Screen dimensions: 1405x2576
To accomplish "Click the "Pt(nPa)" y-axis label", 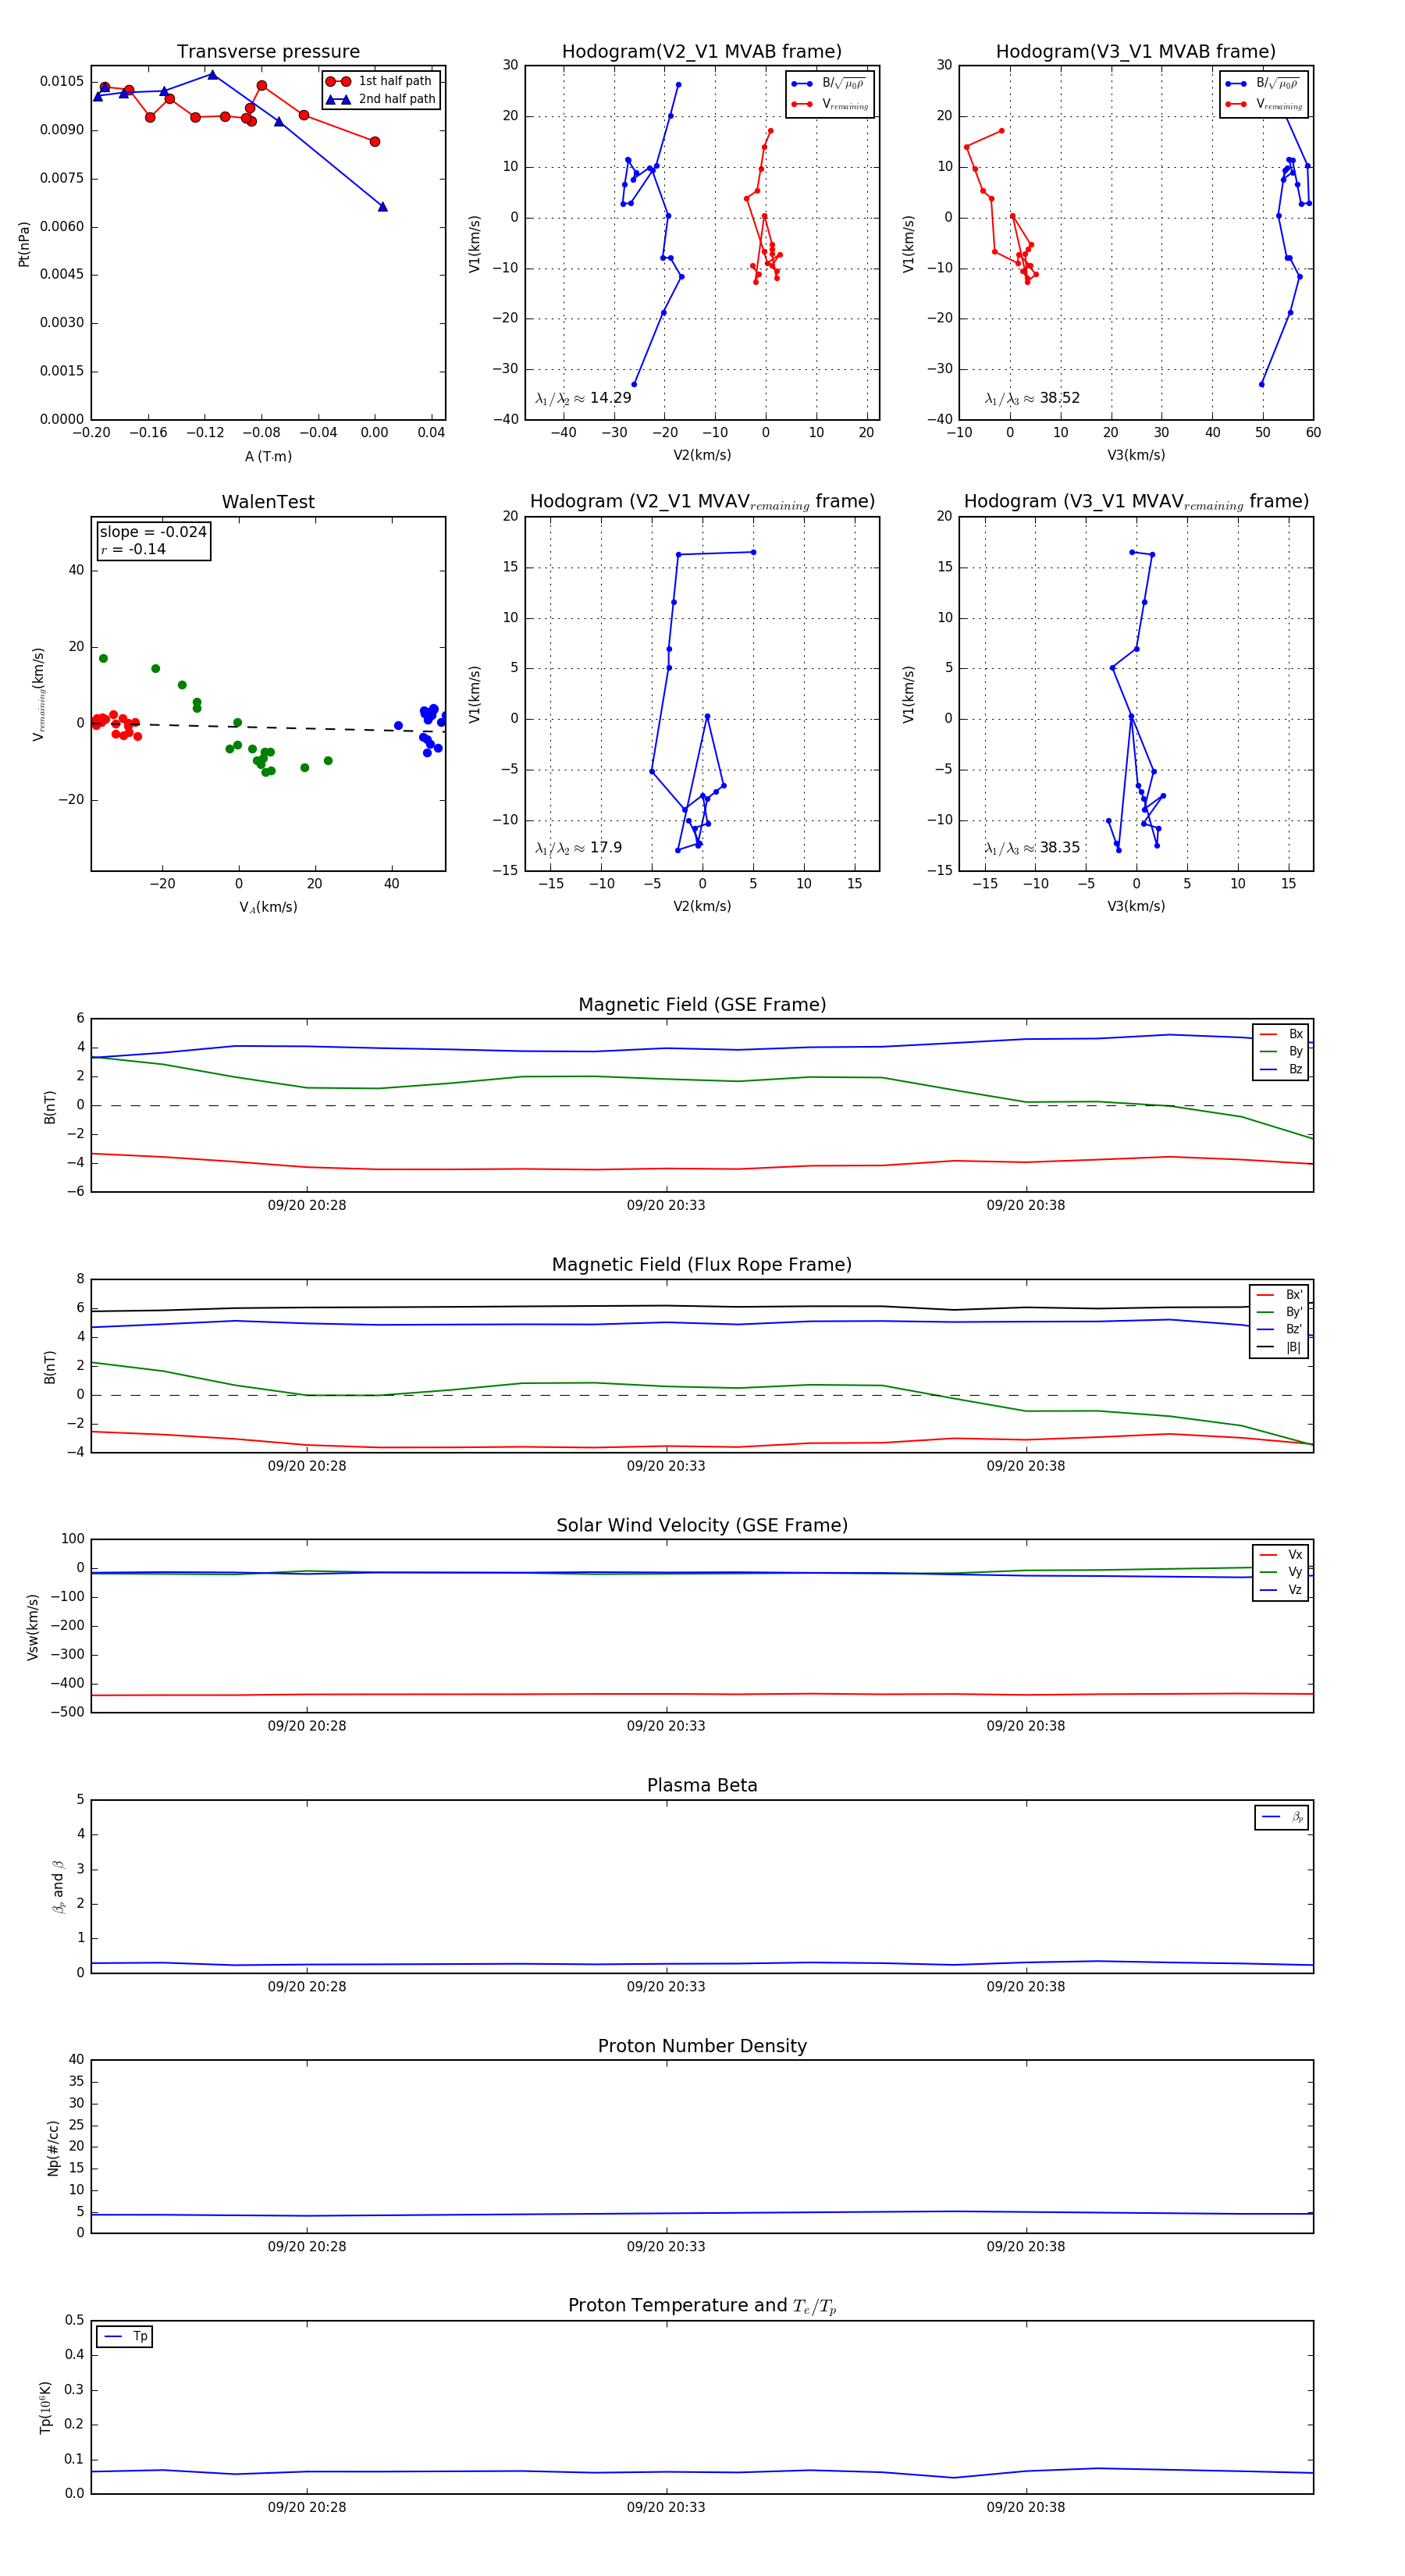I will click(24, 243).
